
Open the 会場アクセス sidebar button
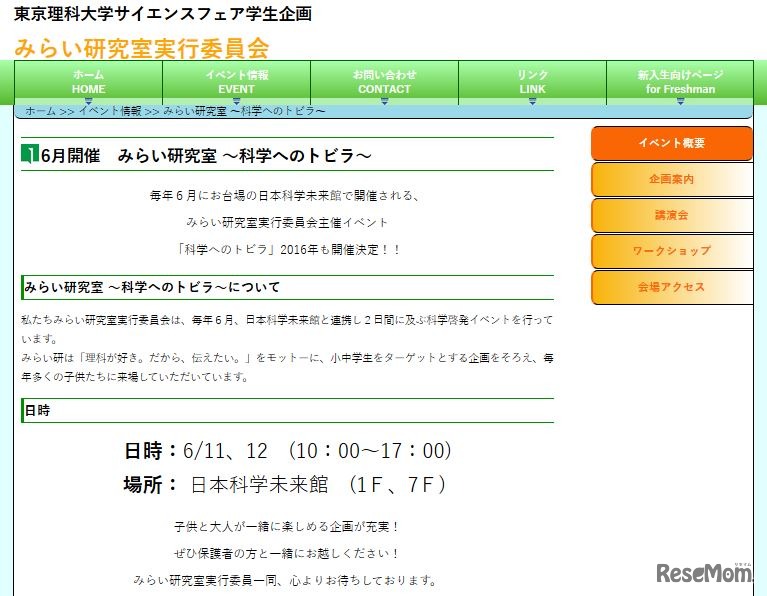672,287
